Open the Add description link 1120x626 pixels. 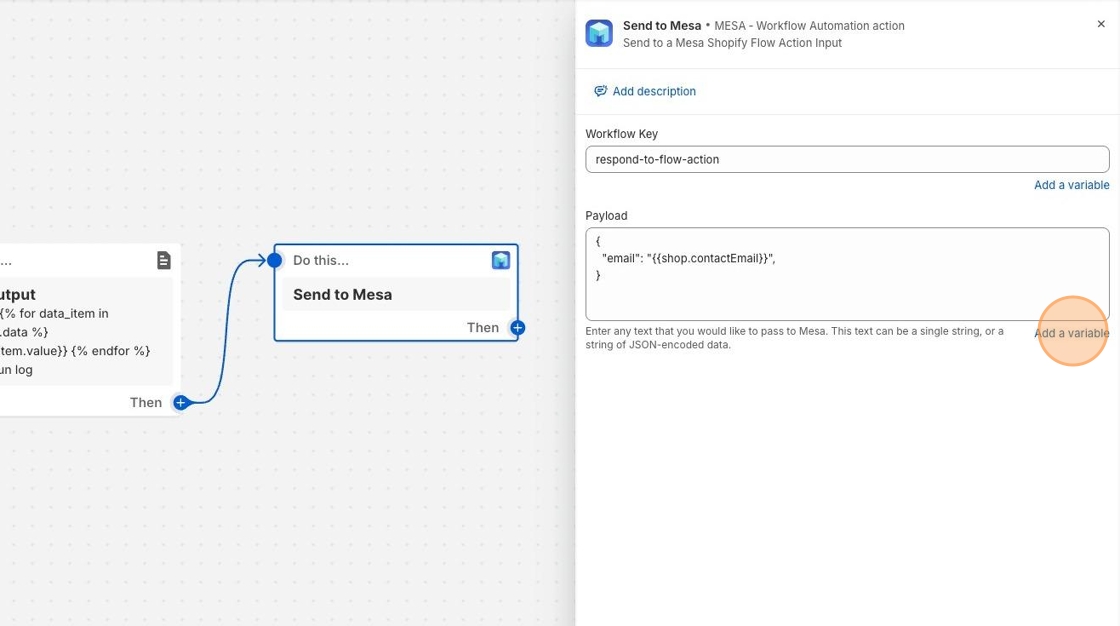coord(654,91)
